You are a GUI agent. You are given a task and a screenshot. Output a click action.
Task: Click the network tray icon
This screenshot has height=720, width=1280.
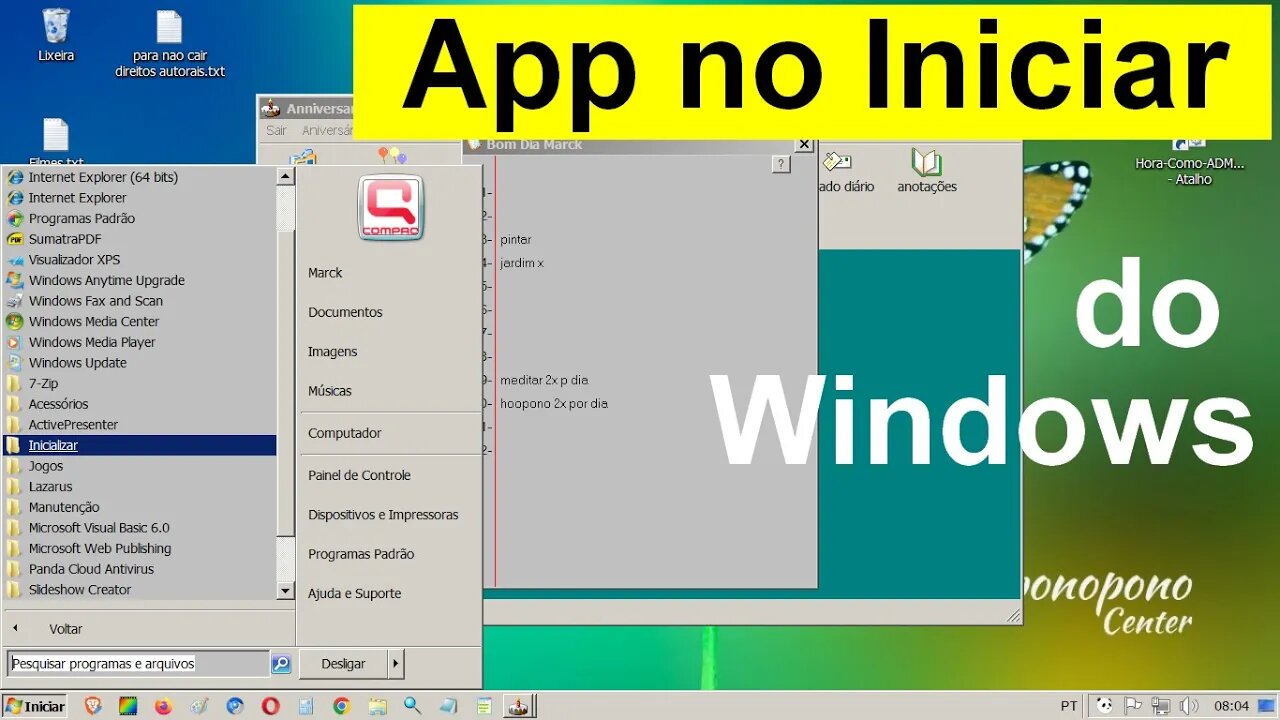pyautogui.click(x=1161, y=706)
